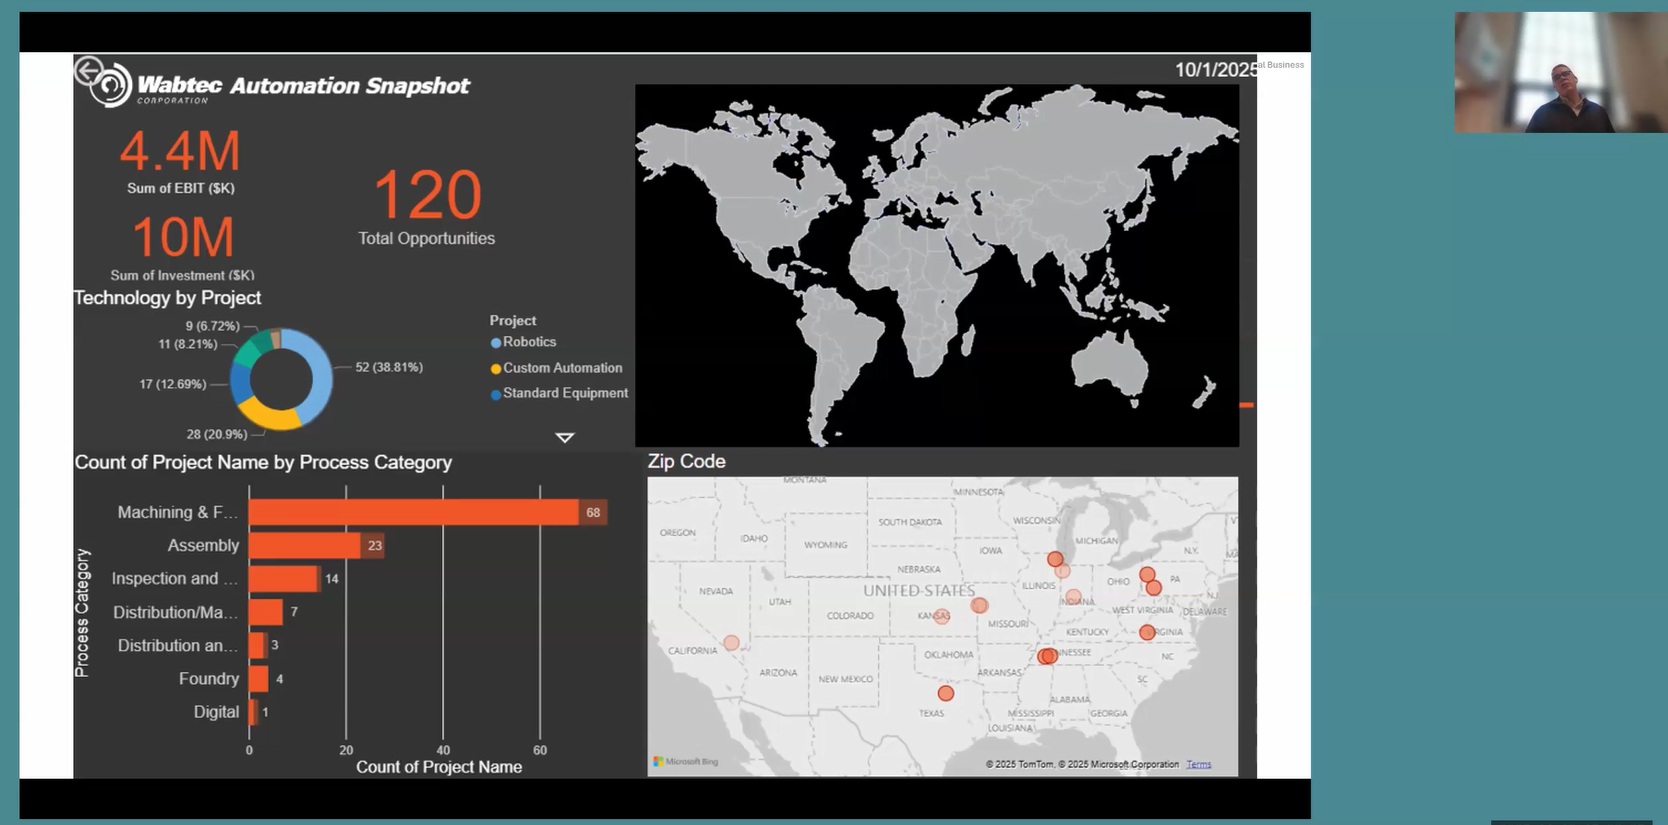Select the Digital bar showing 1

tap(252, 712)
